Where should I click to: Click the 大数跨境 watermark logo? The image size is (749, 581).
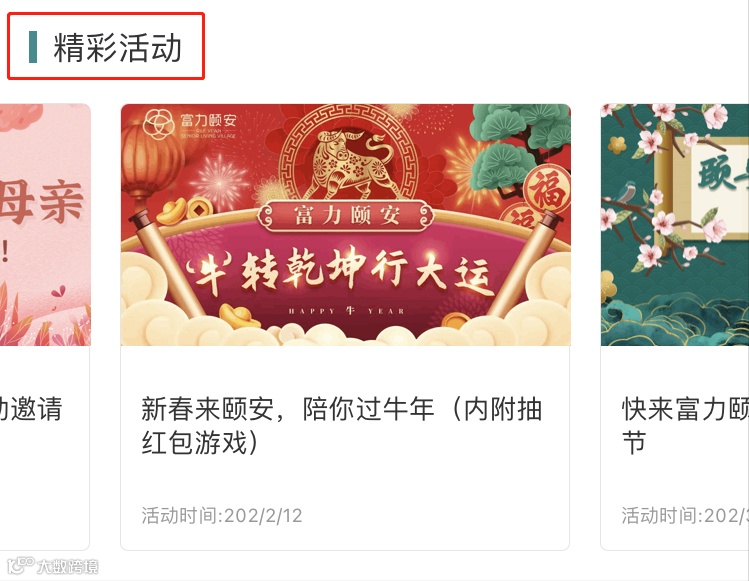click(53, 566)
